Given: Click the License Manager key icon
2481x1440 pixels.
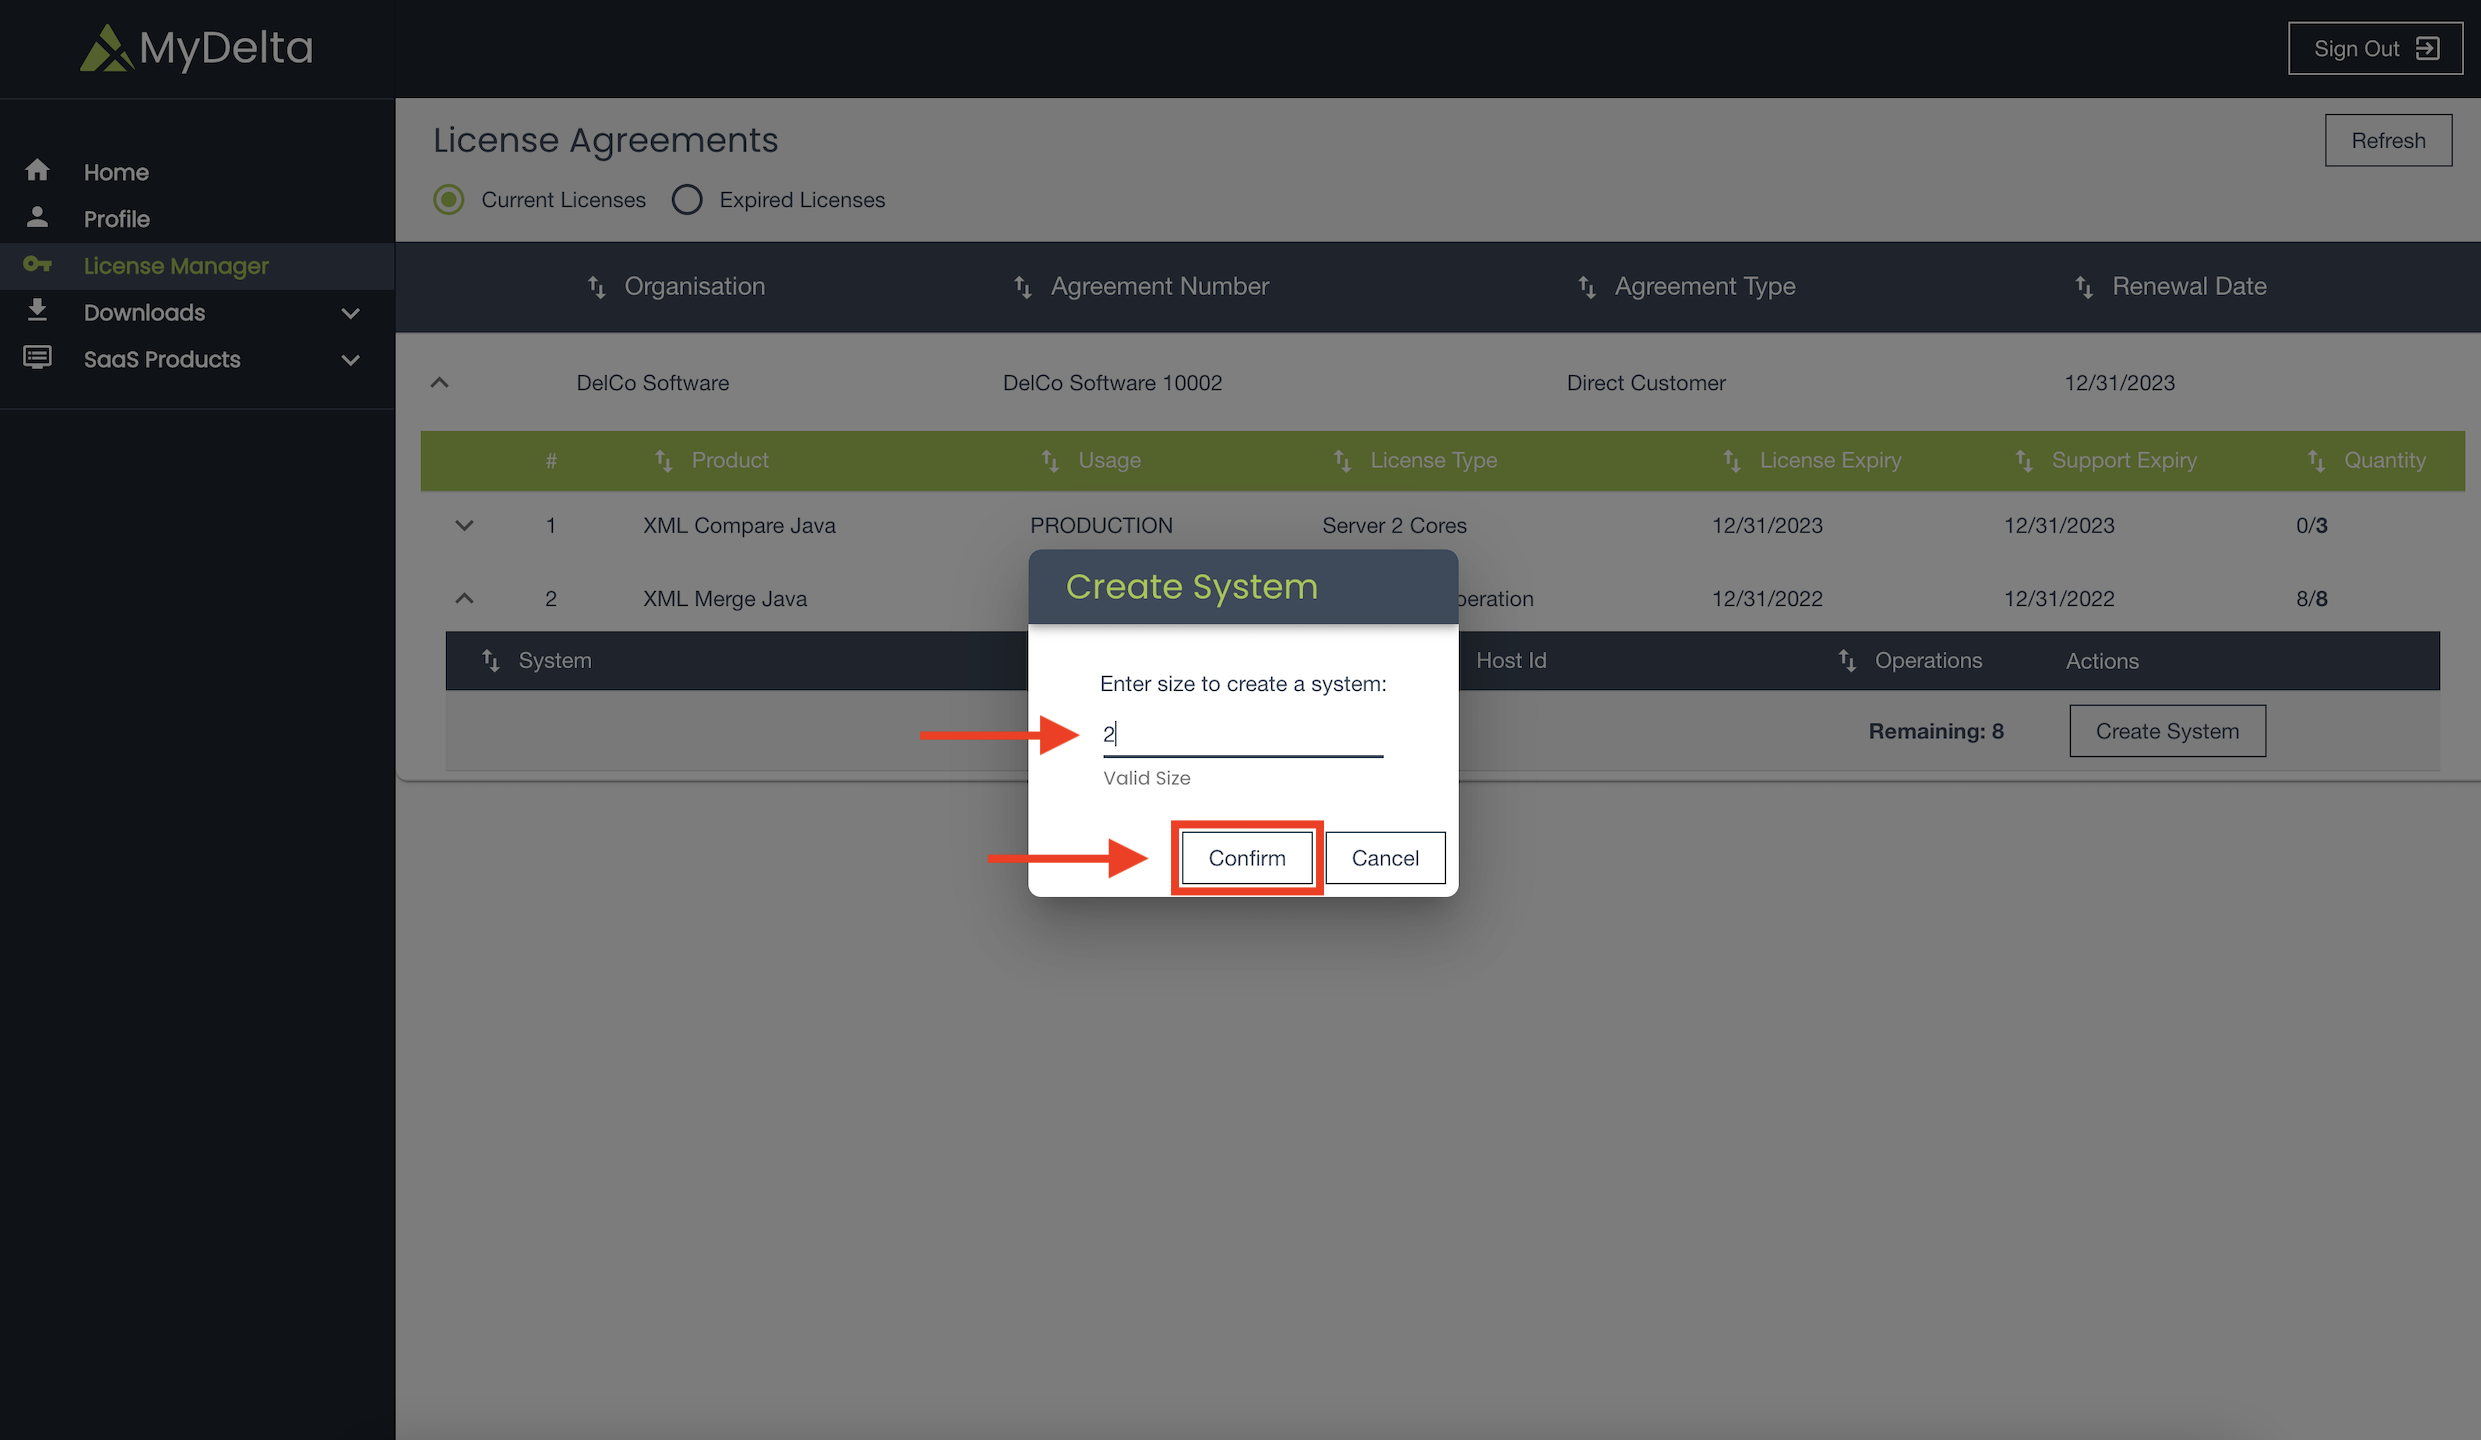Looking at the screenshot, I should coord(37,264).
